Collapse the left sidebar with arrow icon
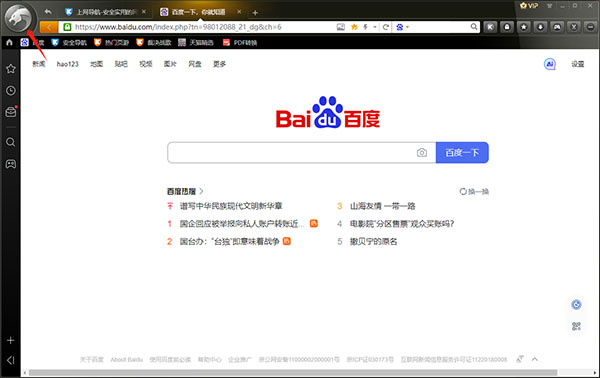Screen dimensions: 600x378 point(11,360)
